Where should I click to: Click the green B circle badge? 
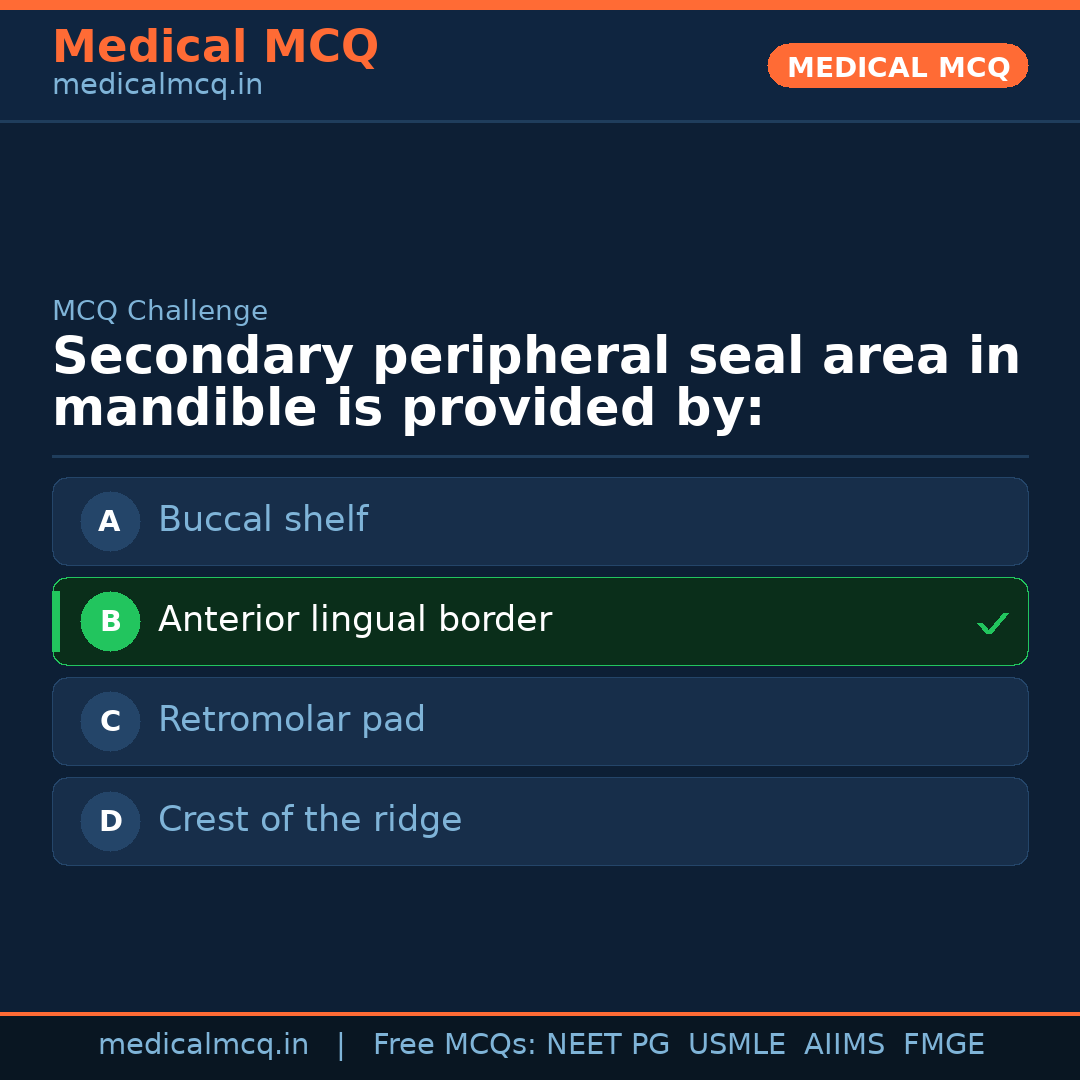pos(110,621)
